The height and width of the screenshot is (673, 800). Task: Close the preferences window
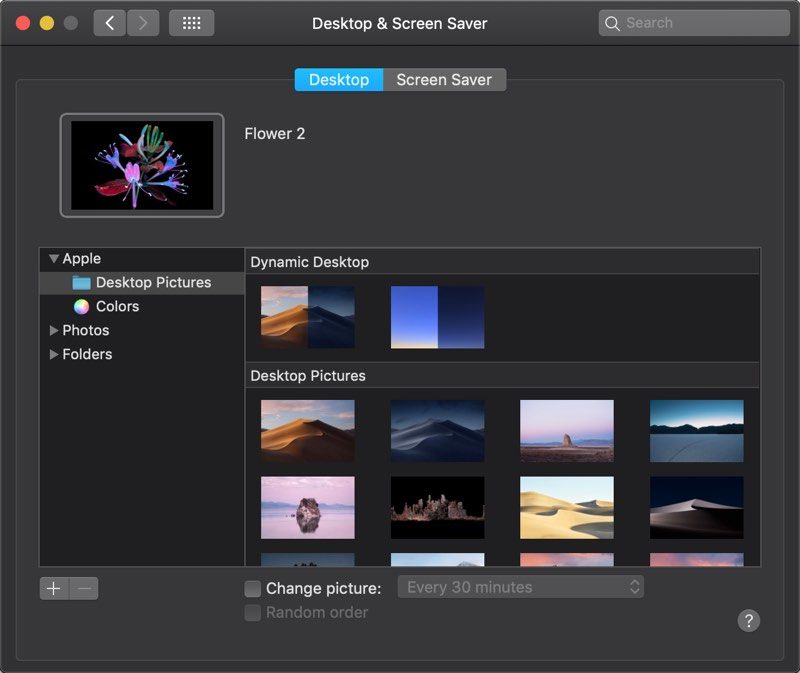pyautogui.click(x=23, y=23)
